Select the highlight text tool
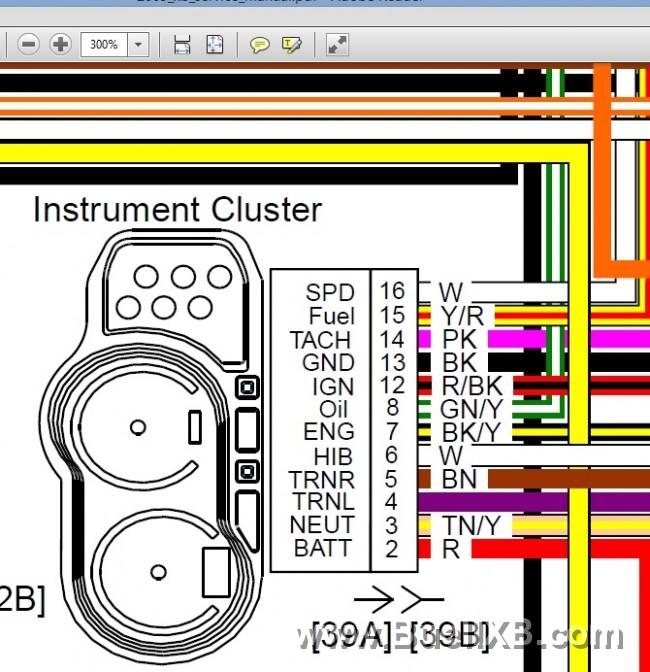Image resolution: width=650 pixels, height=672 pixels. click(x=292, y=45)
